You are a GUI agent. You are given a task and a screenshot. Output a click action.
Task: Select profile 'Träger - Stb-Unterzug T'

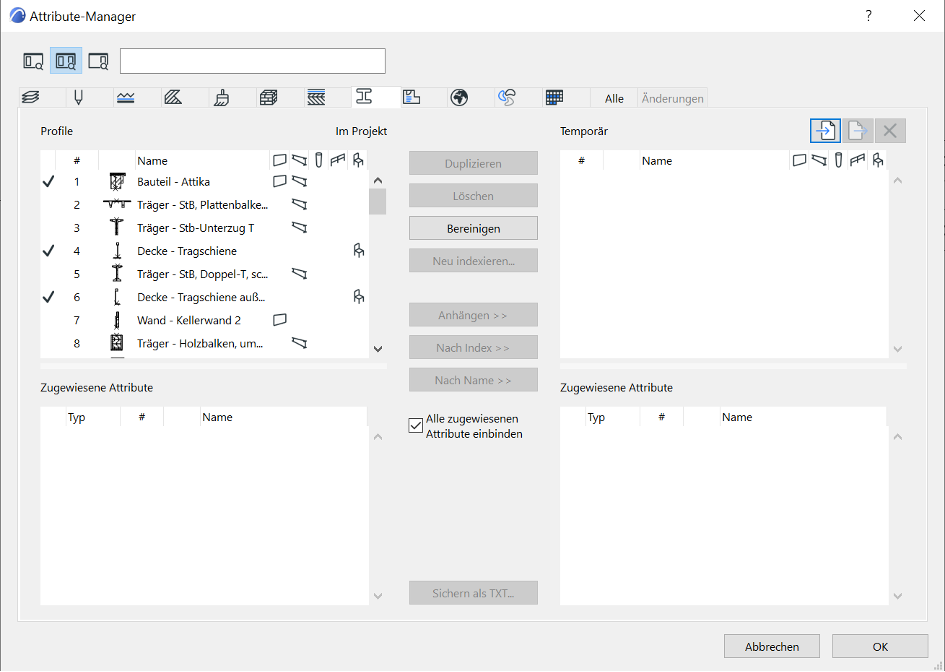(204, 228)
